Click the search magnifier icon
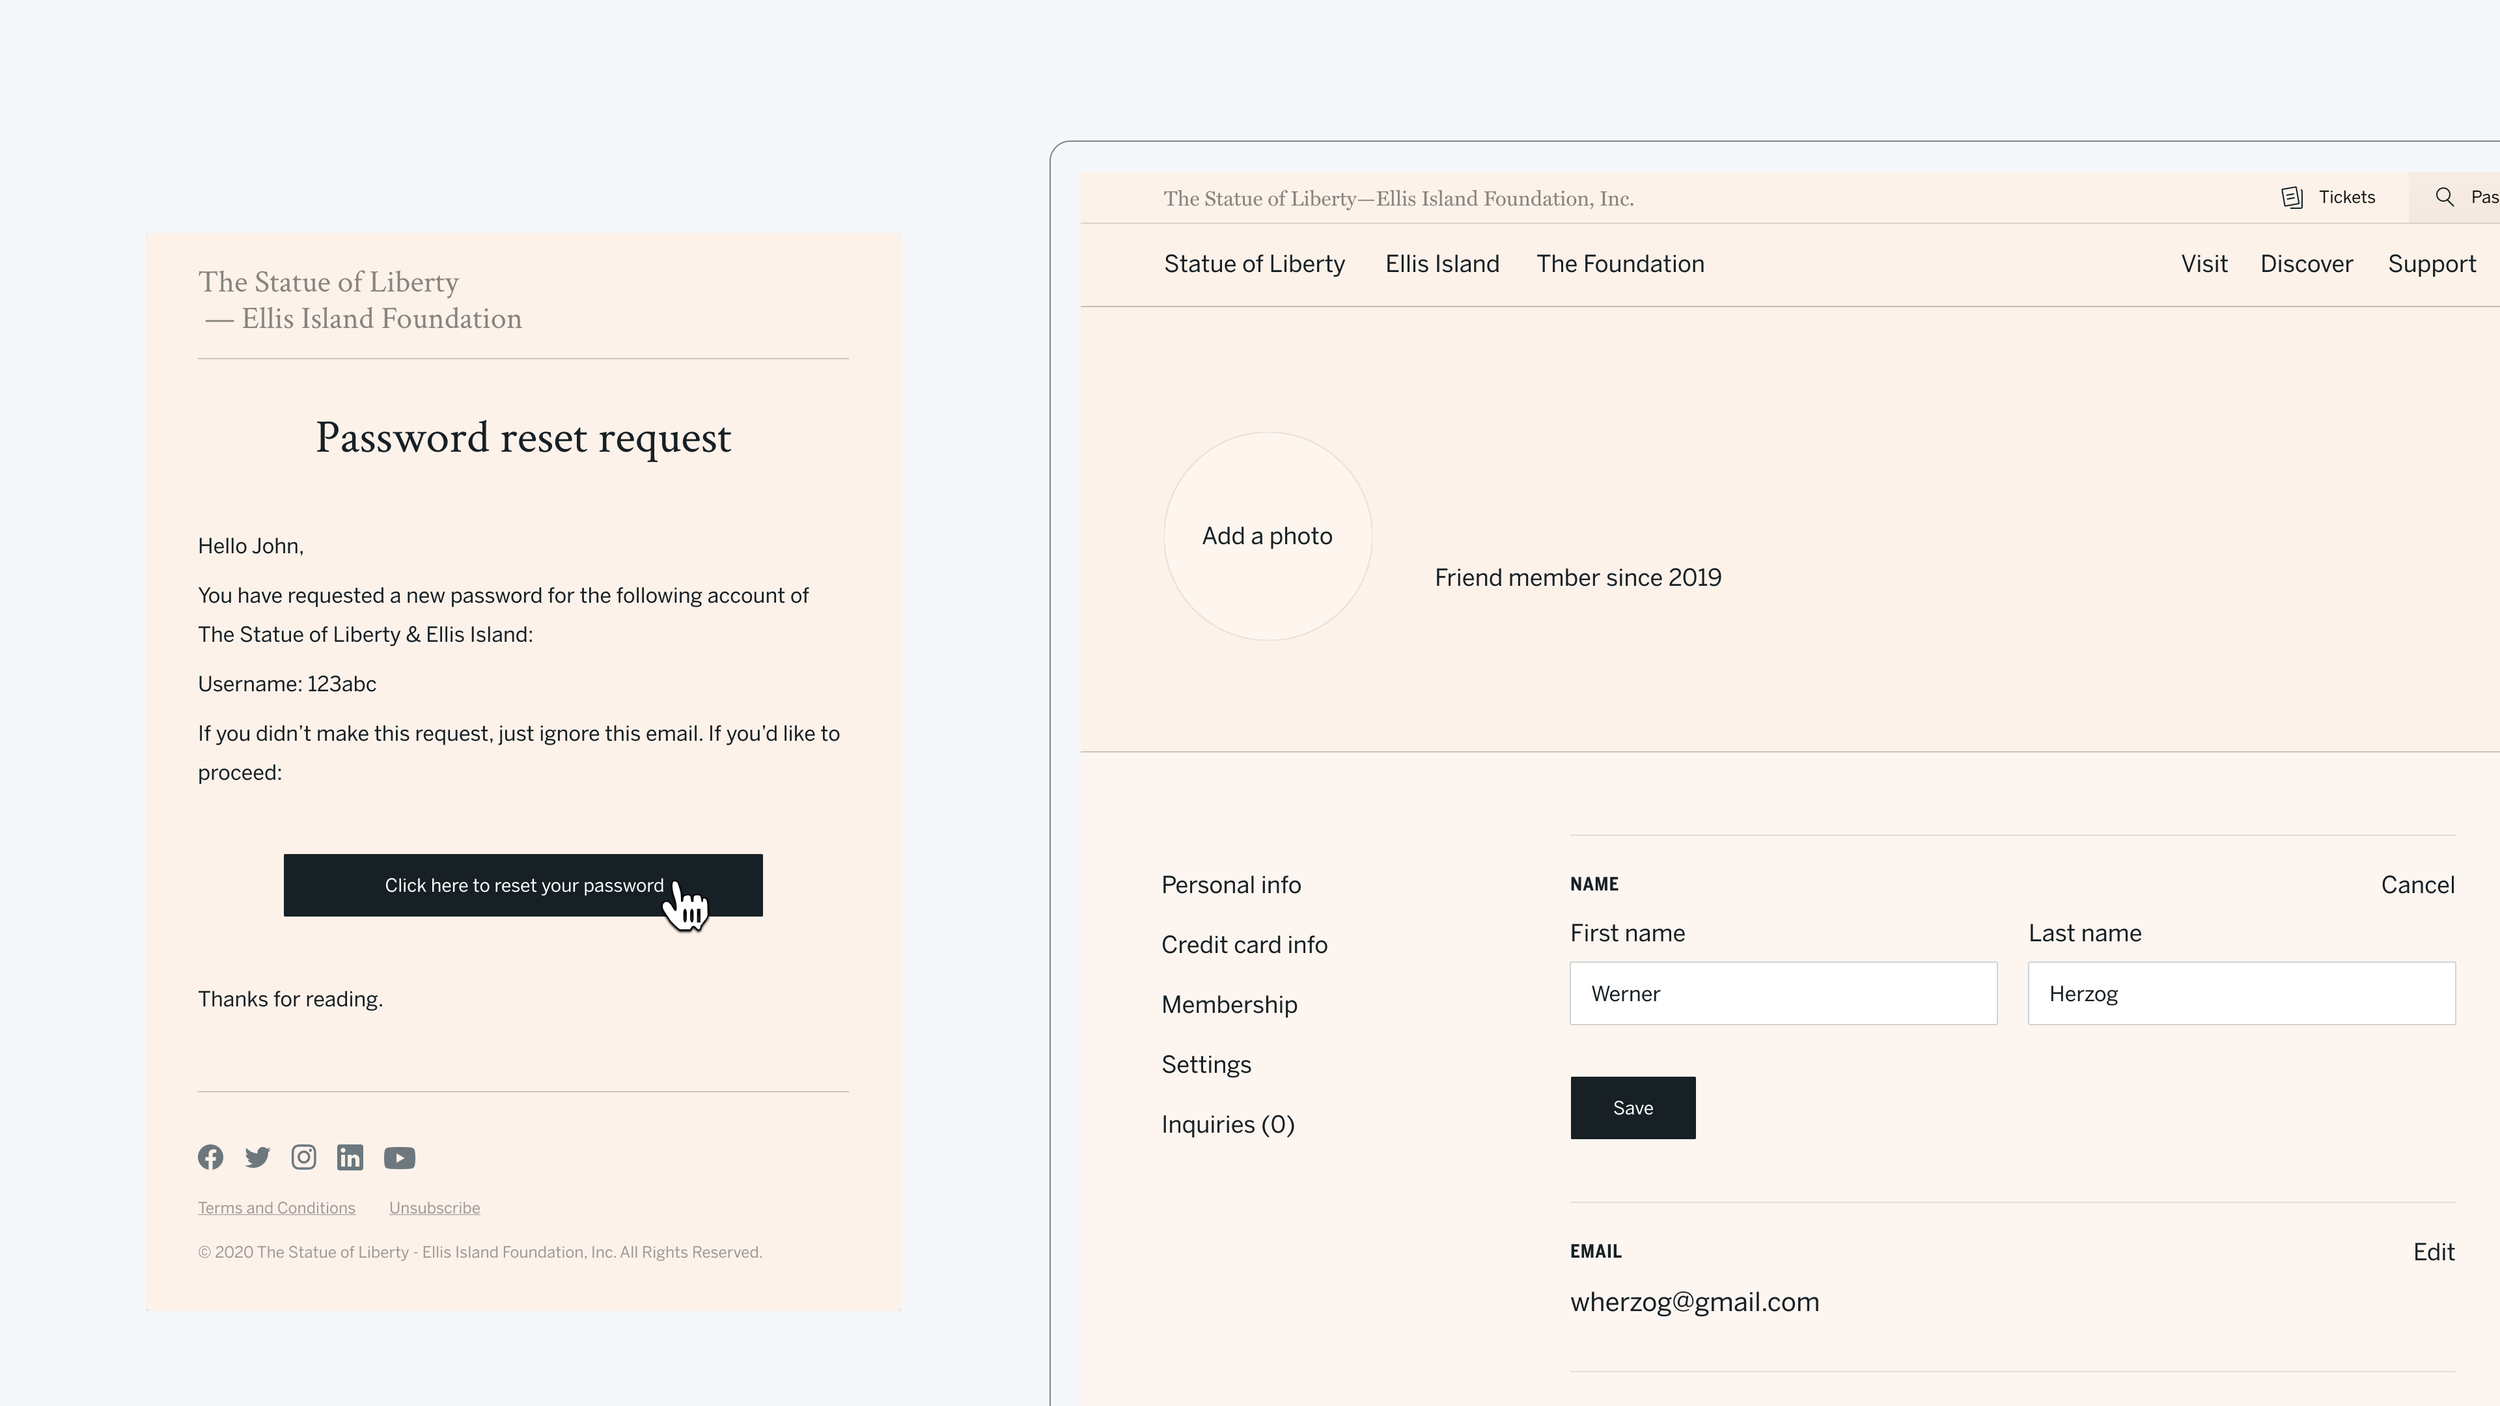Image resolution: width=2500 pixels, height=1406 pixels. point(2444,197)
